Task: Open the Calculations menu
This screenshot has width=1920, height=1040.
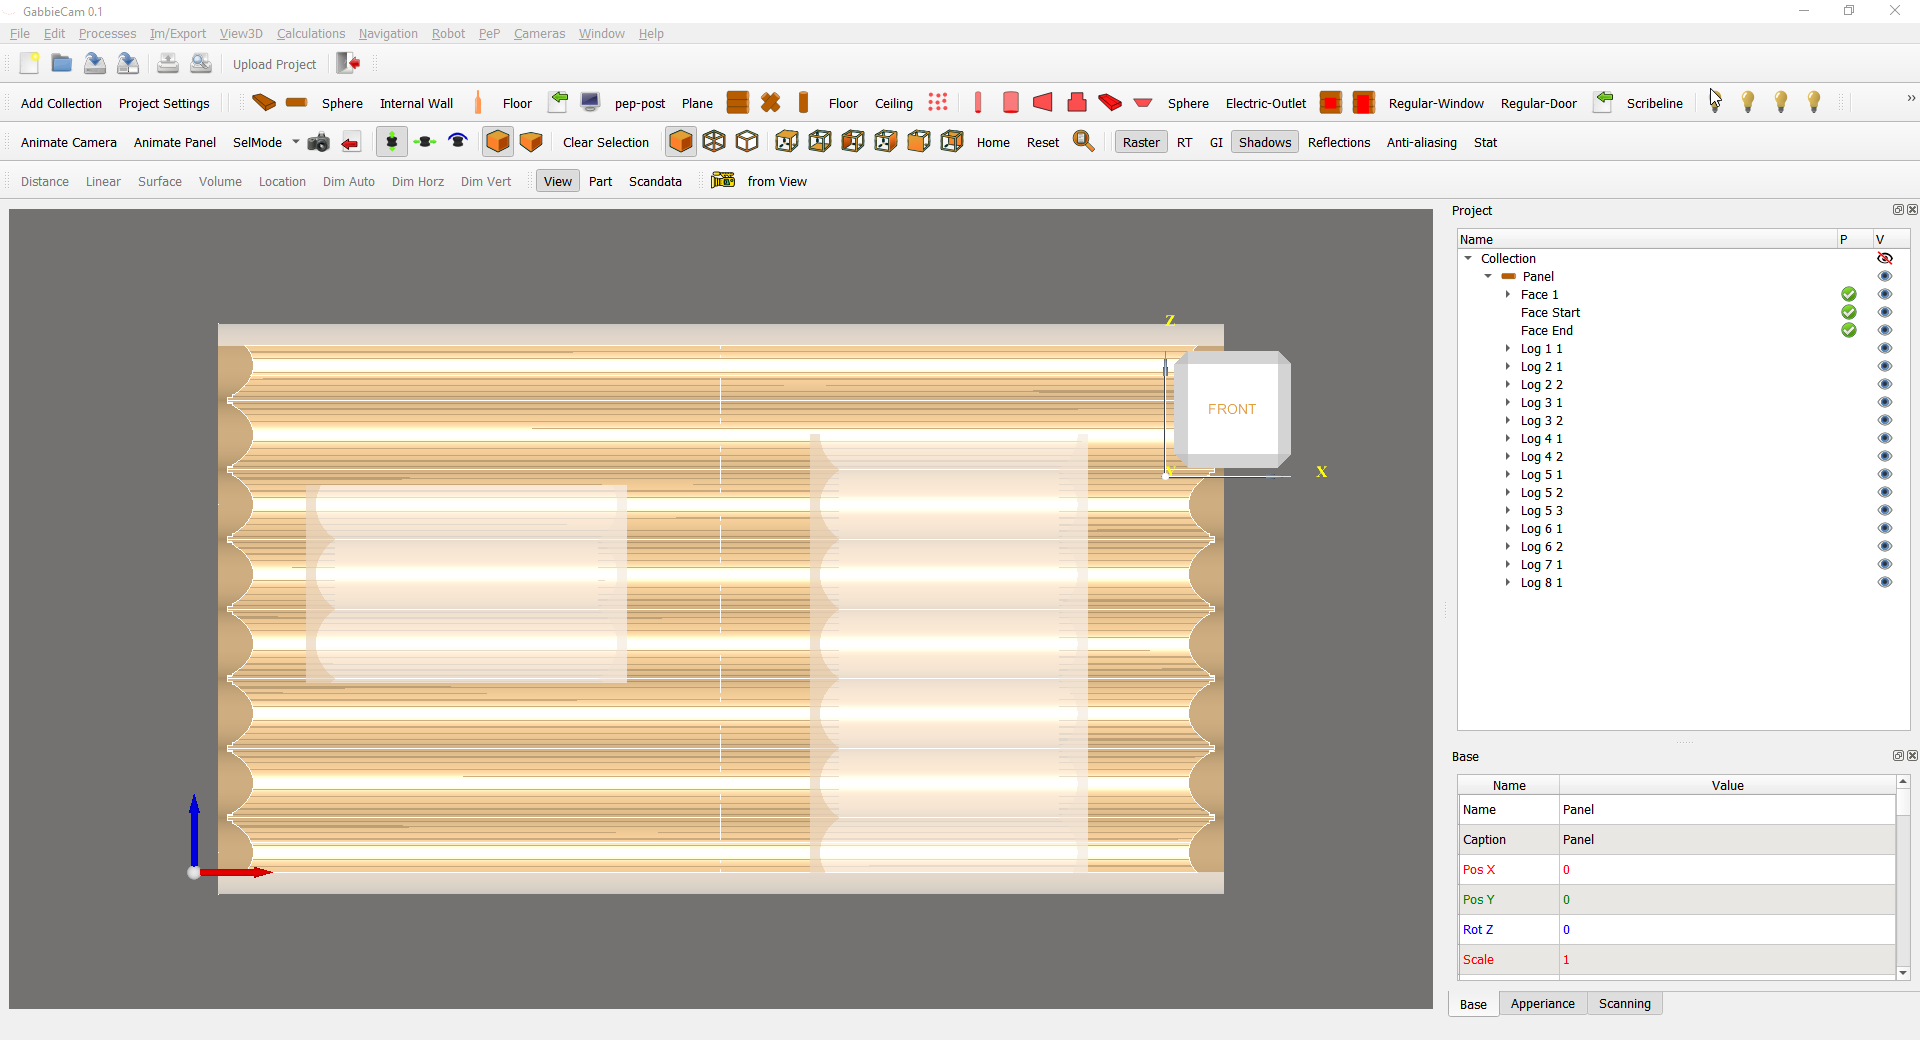Action: 310,34
